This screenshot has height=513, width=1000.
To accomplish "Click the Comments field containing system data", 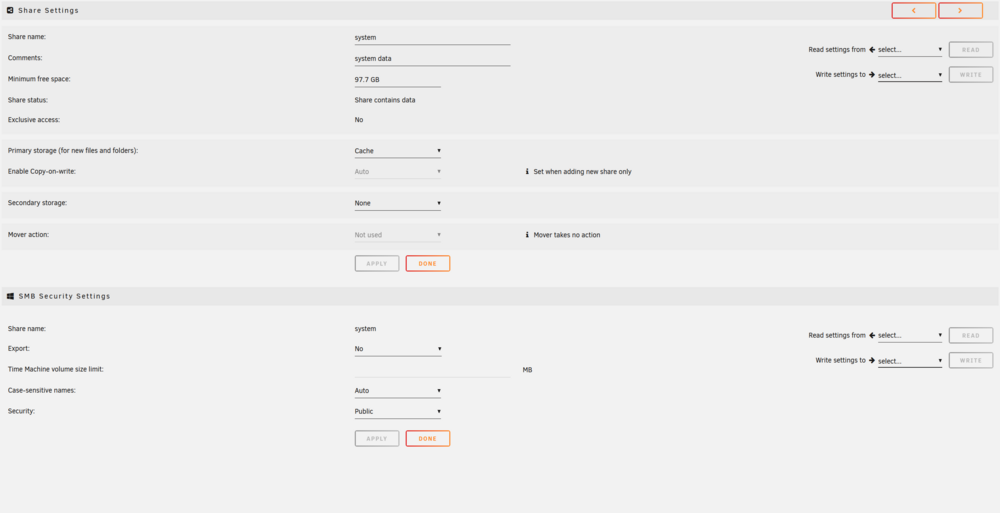I will [432, 59].
